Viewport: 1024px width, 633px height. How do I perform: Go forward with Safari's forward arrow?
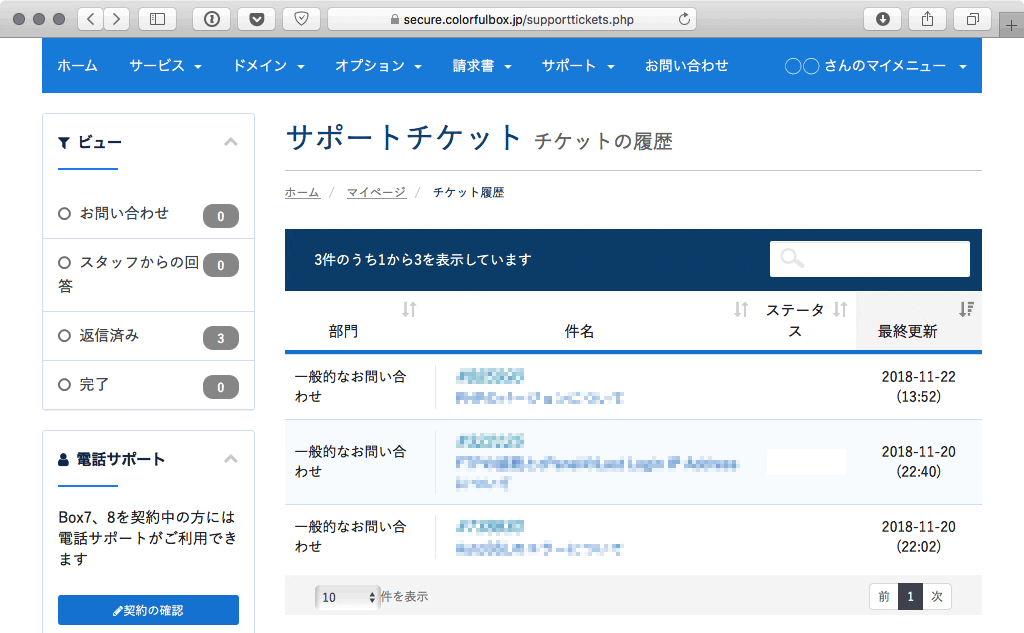(x=116, y=19)
